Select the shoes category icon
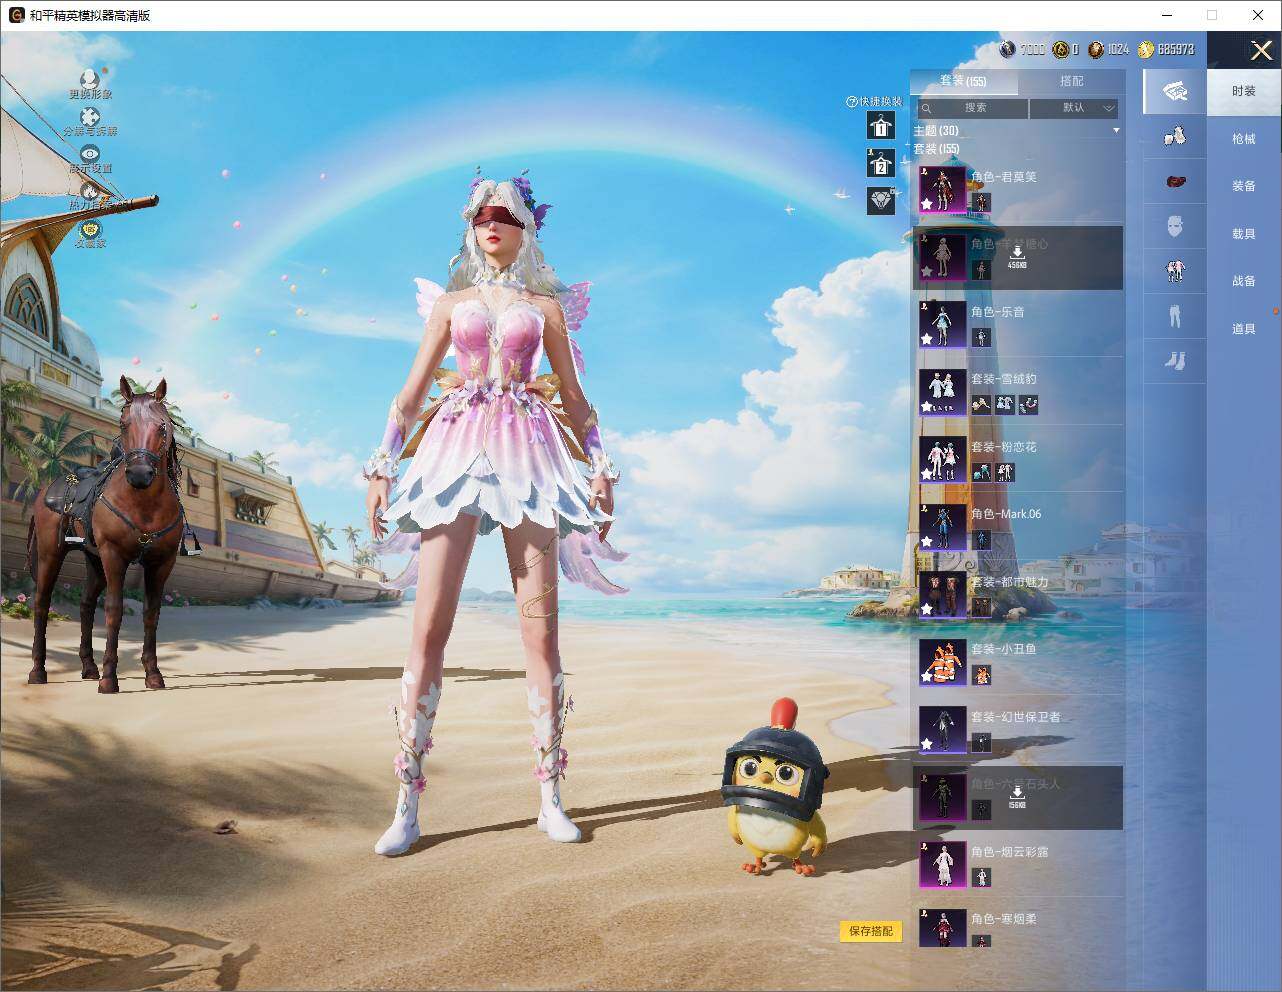The height and width of the screenshot is (992, 1282). 1175,359
